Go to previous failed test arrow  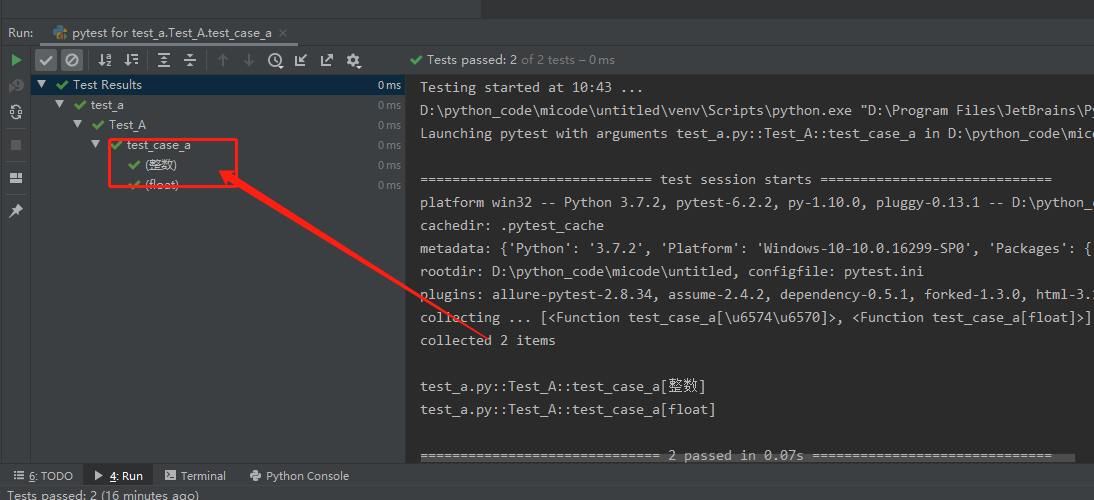click(x=223, y=61)
